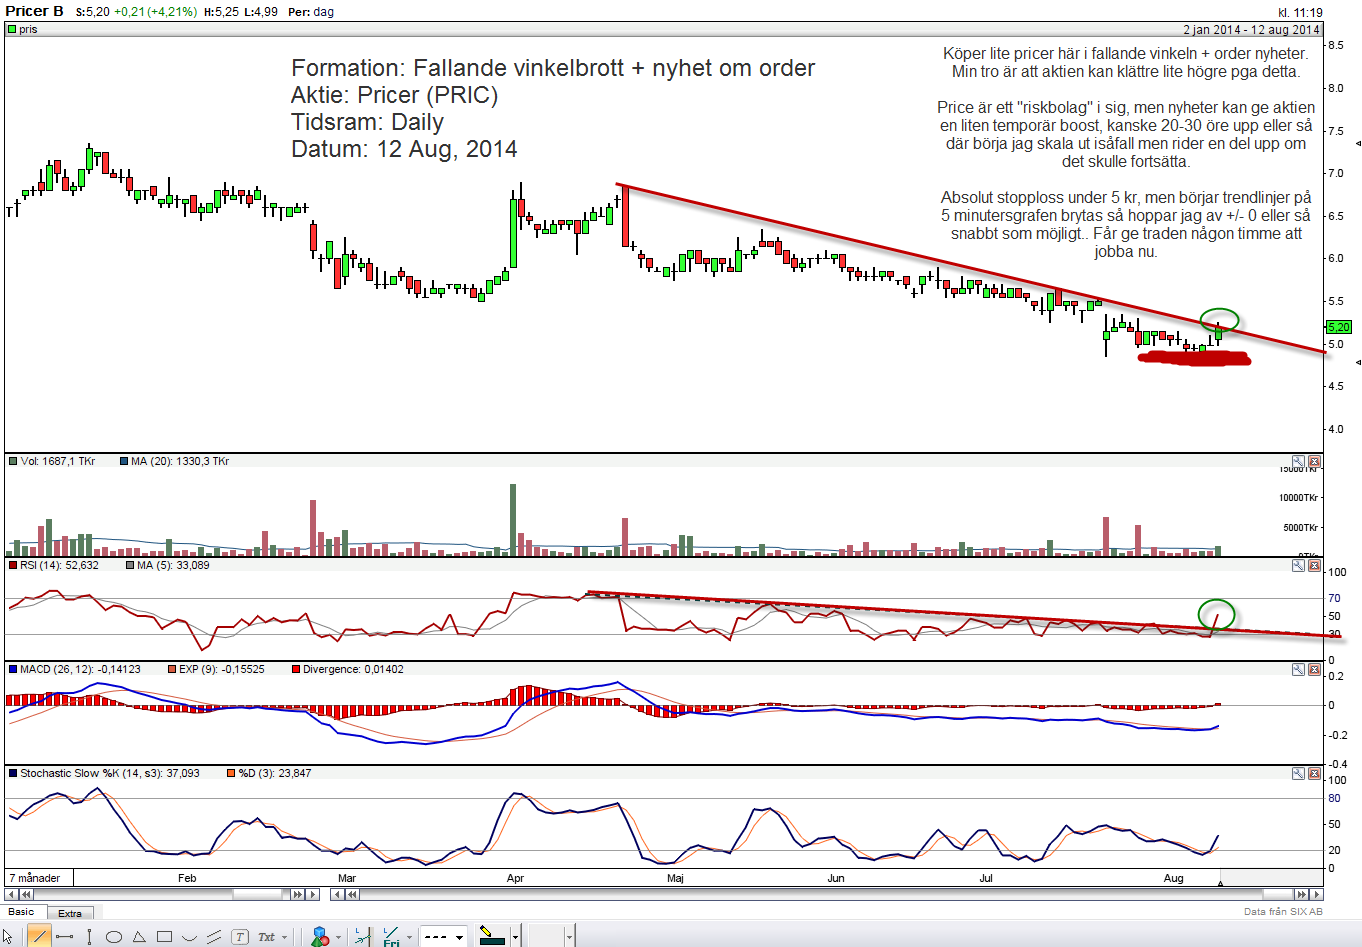Viewport: 1362px width, 947px height.
Task: Click the Per: dag period text
Action: [x=311, y=12]
